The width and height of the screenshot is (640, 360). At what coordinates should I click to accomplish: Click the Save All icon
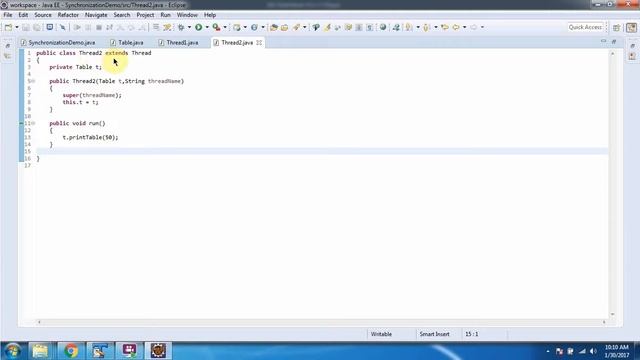(x=37, y=27)
